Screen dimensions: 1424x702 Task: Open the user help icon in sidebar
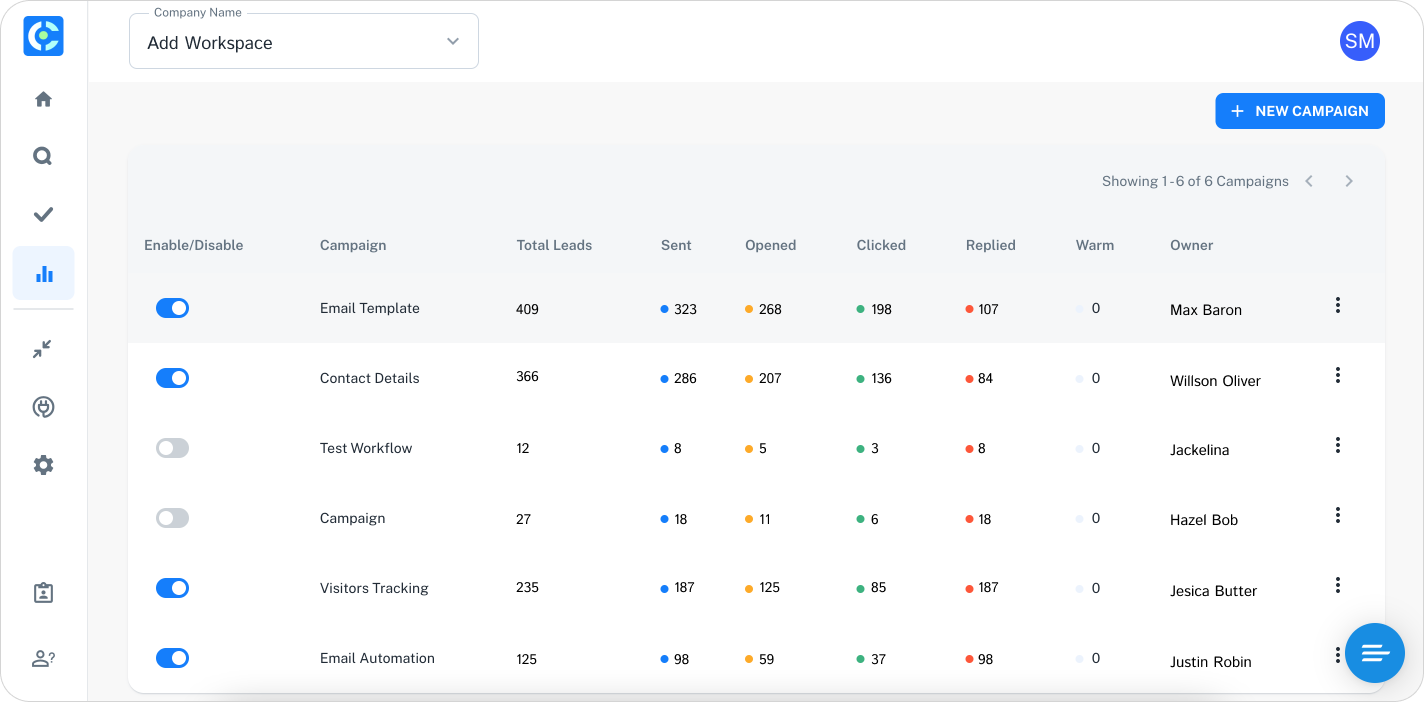(x=43, y=659)
